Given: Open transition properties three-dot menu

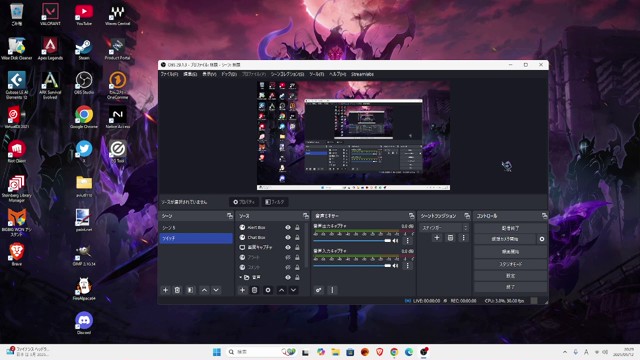Looking at the screenshot, I should [463, 238].
